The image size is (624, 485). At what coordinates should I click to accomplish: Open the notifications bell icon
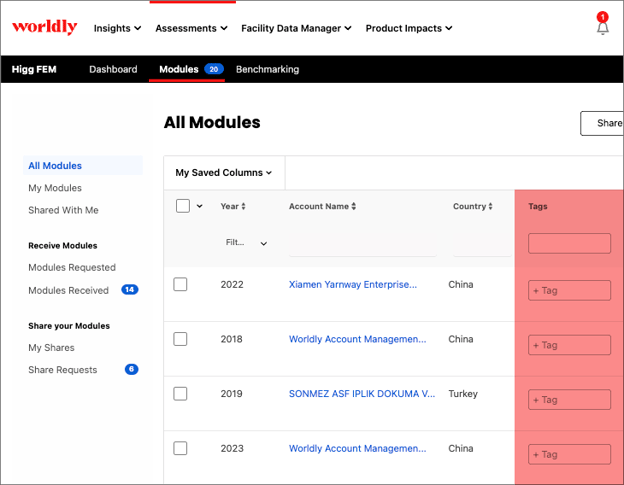coord(603,28)
